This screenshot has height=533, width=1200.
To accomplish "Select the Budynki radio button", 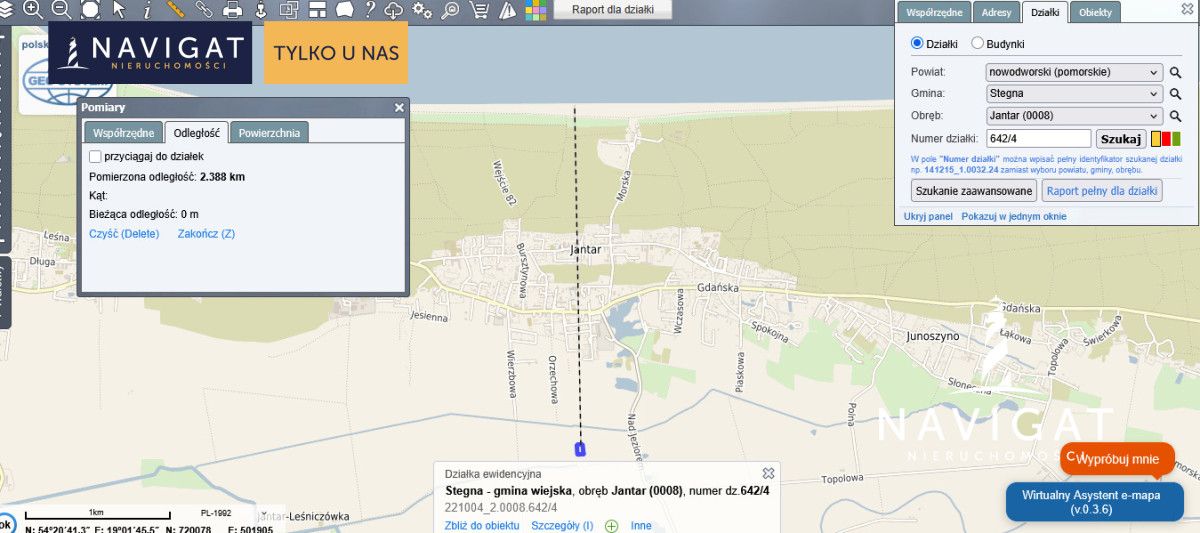I will (x=978, y=44).
